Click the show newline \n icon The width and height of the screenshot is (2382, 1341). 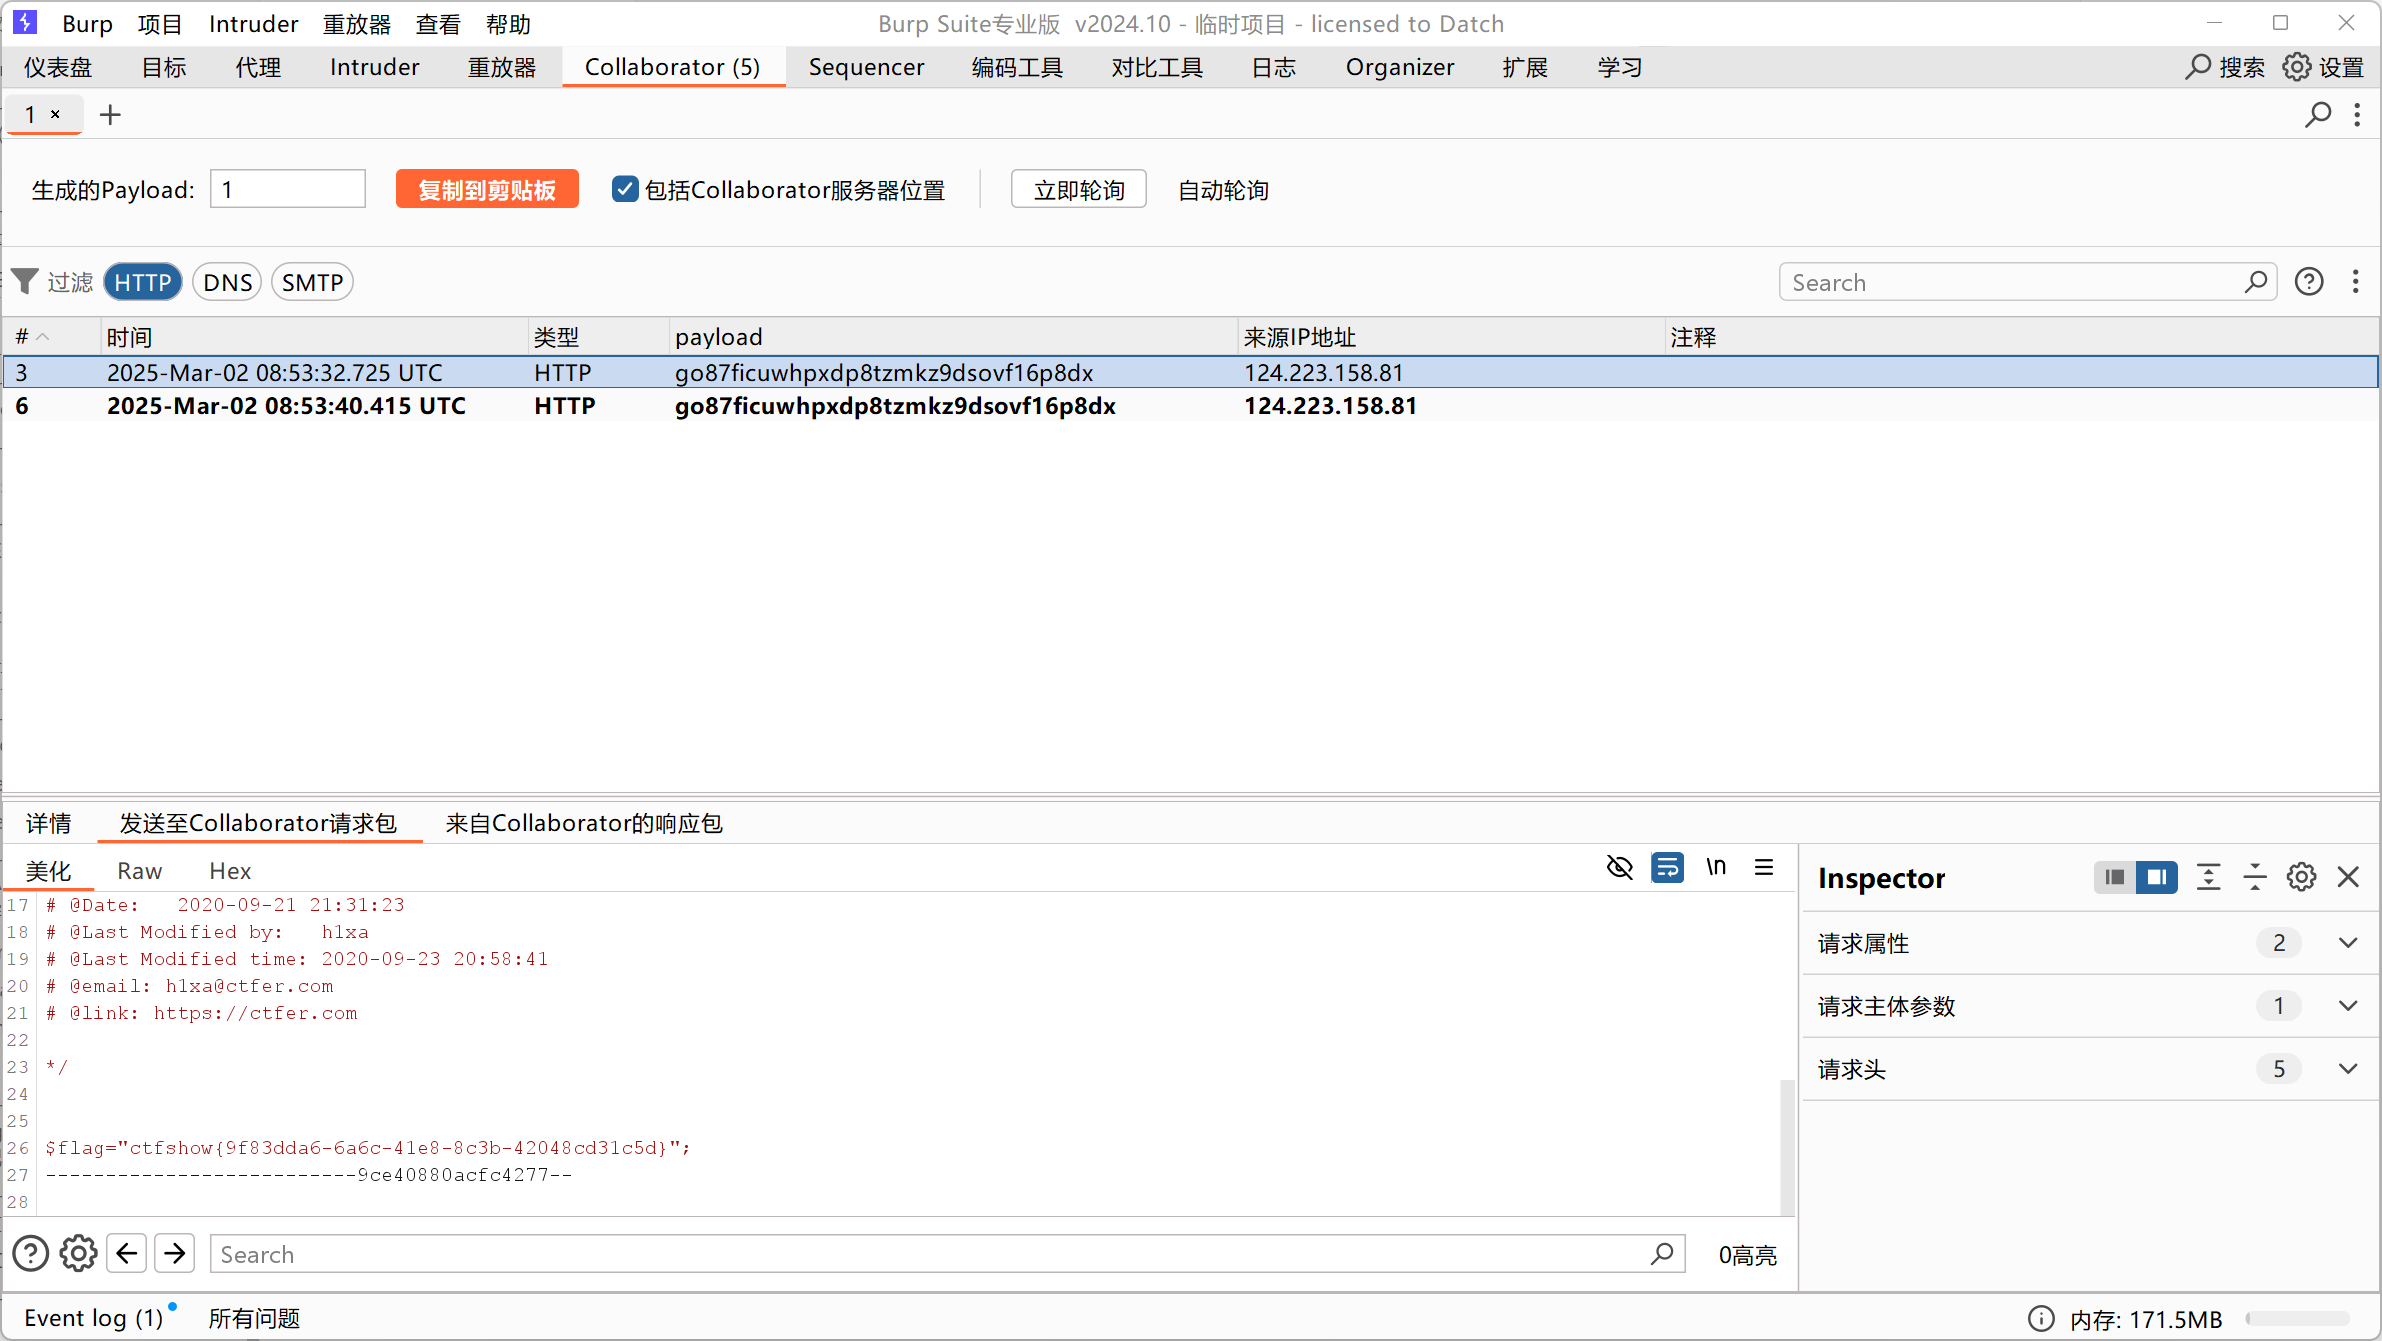tap(1716, 867)
